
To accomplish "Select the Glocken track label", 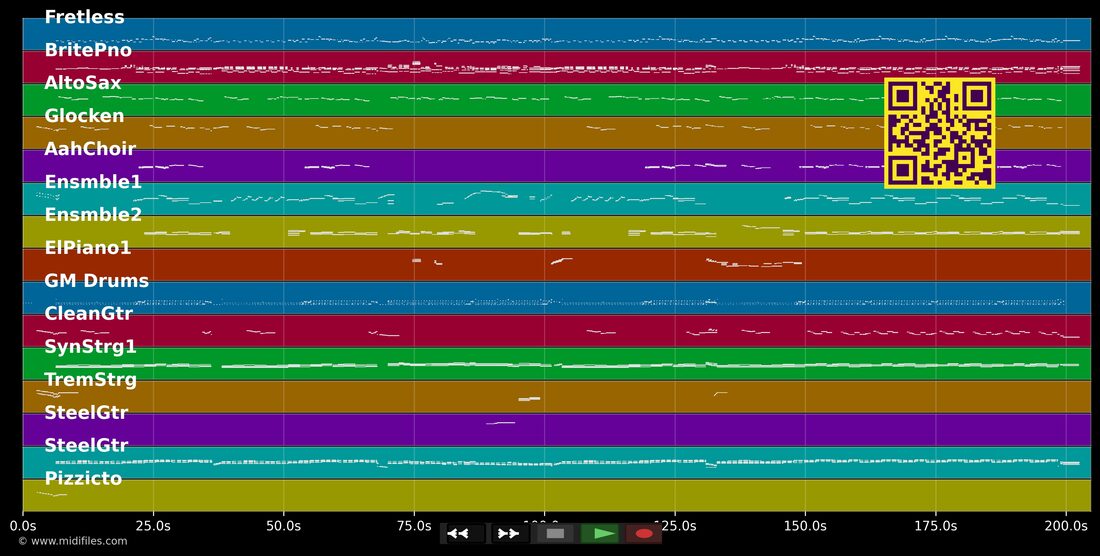I will point(84,116).
